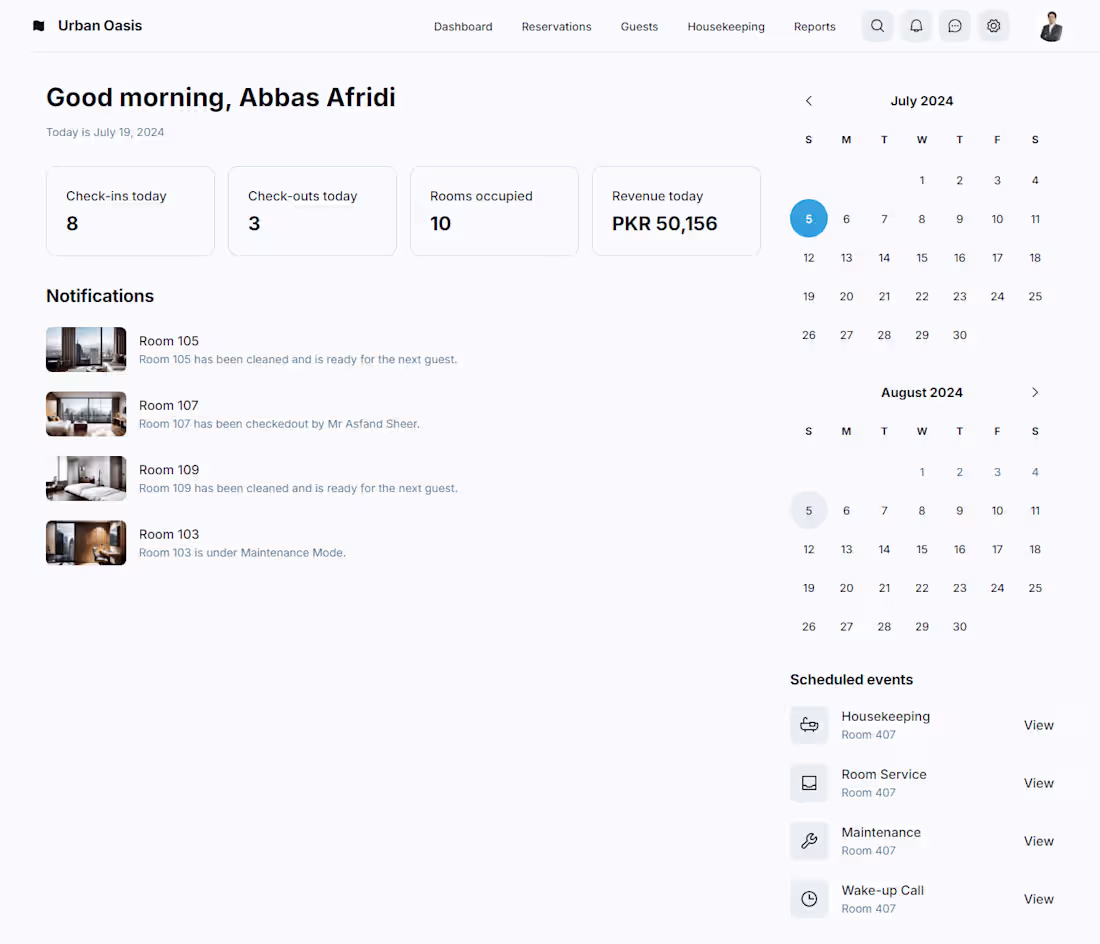Go to next month after August 2024

1035,393
